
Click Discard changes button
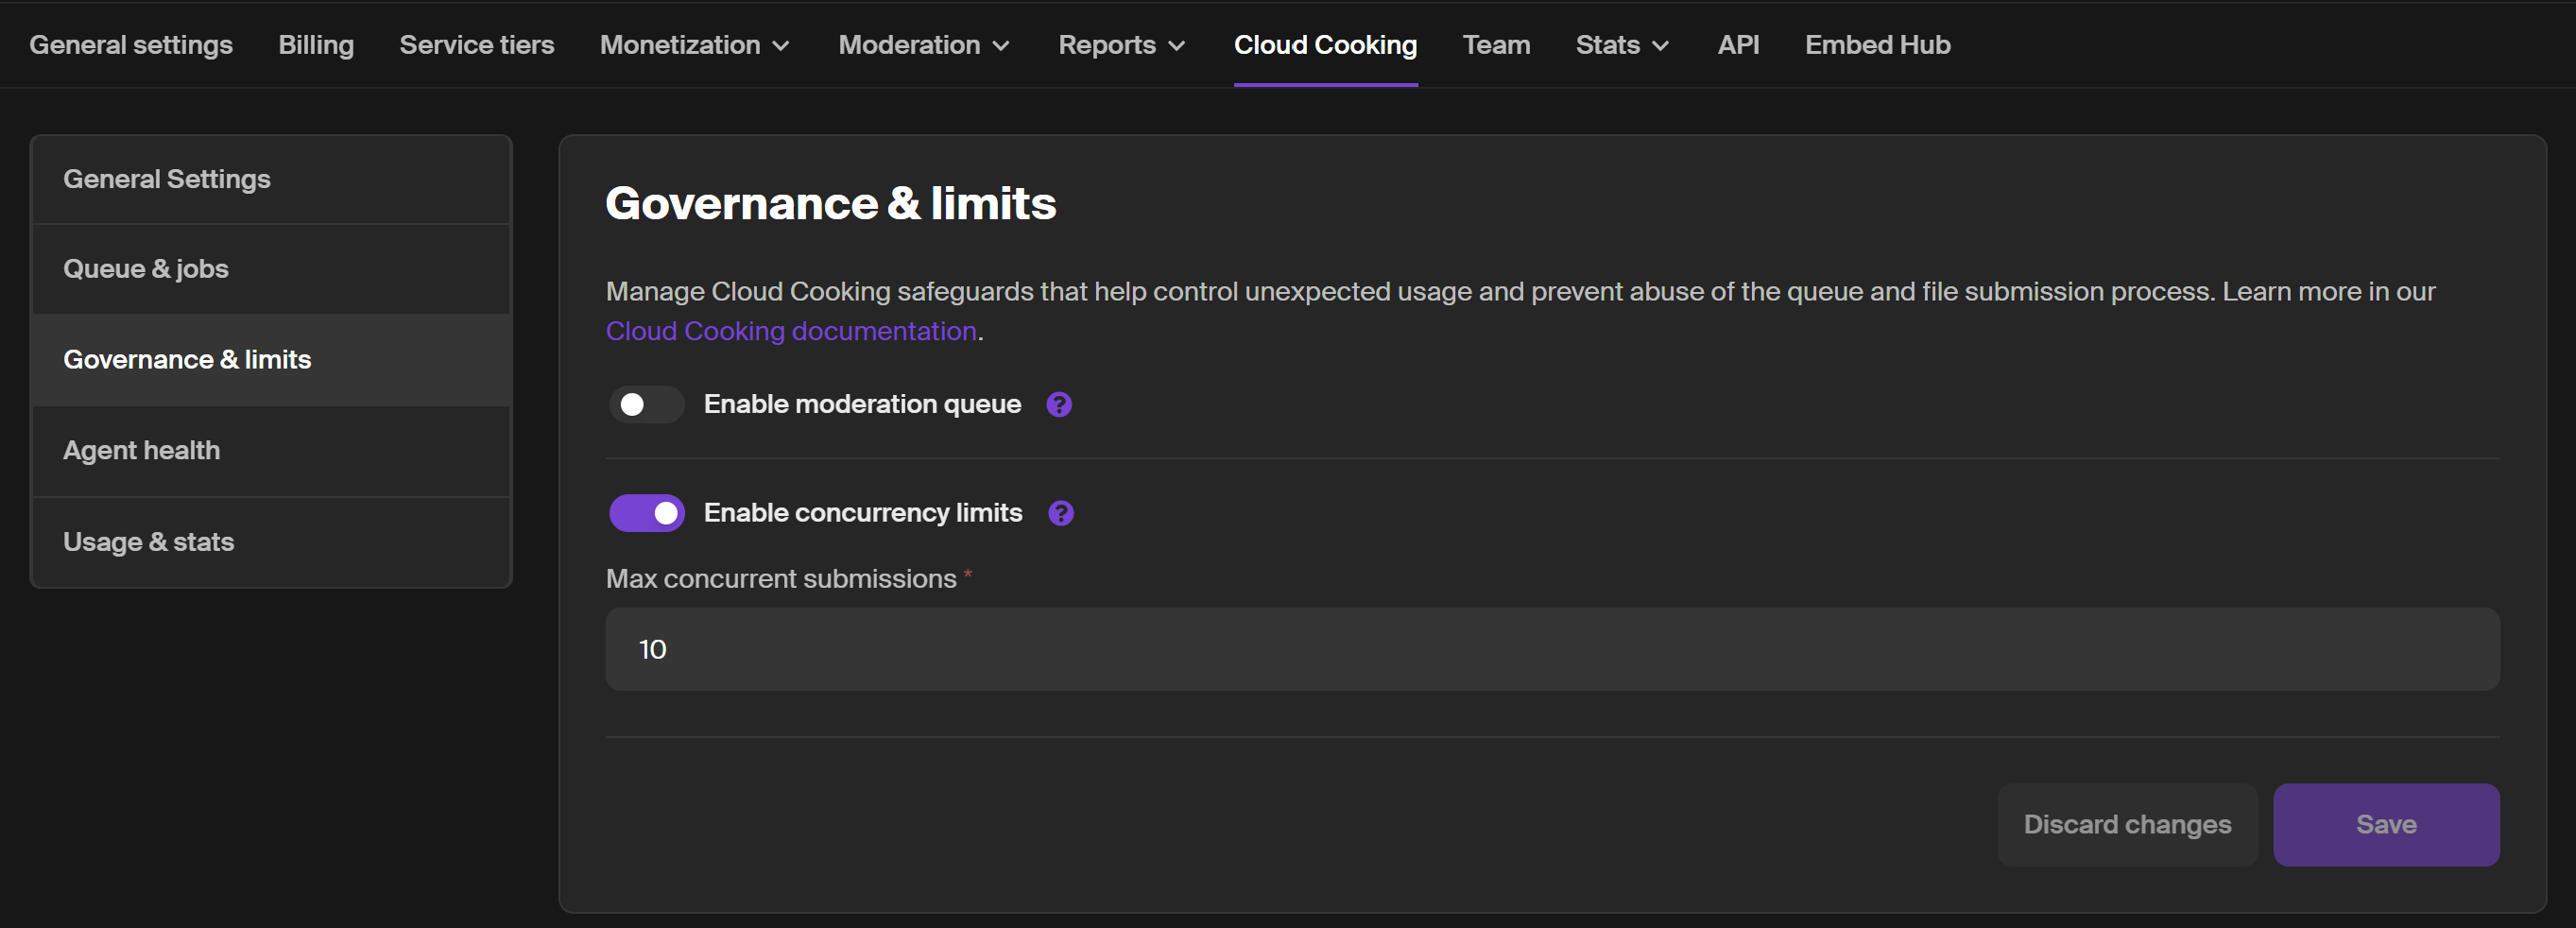(2127, 825)
